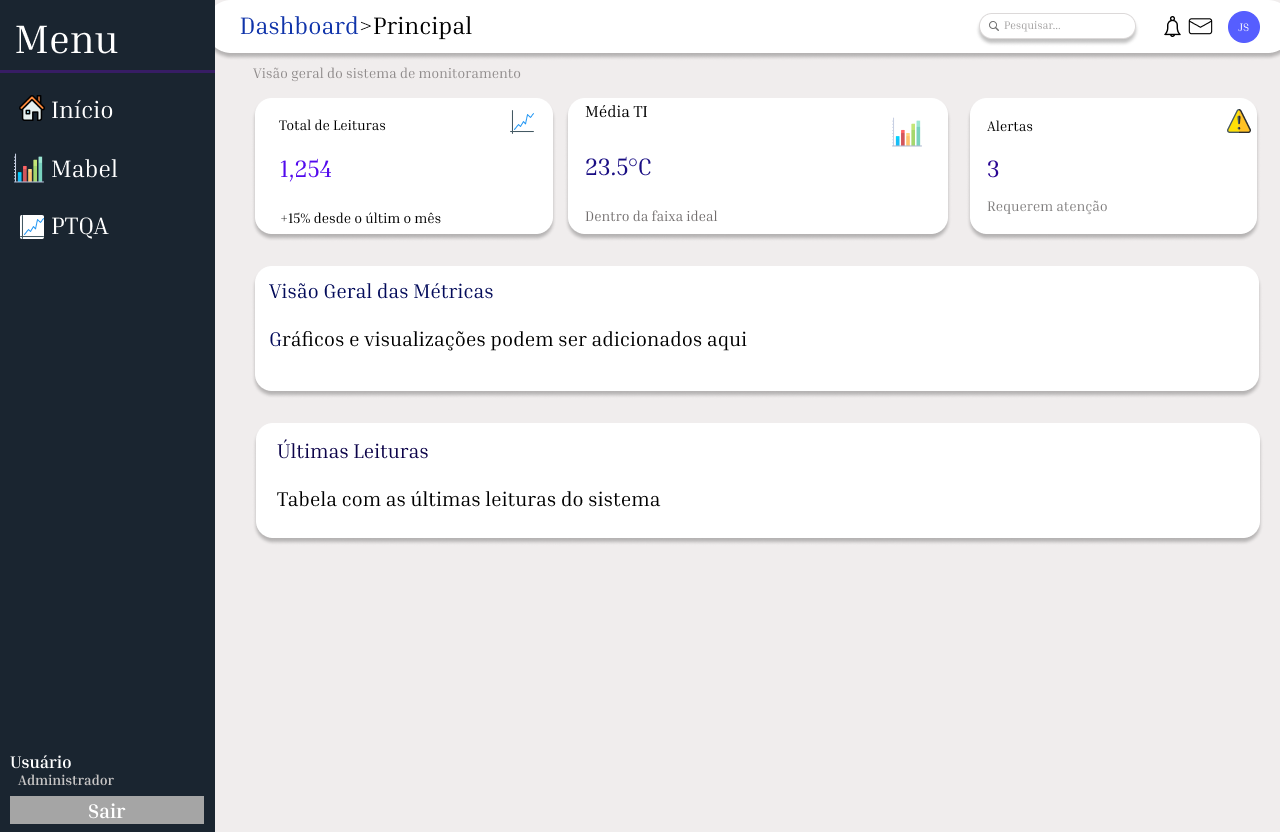The image size is (1280, 832).
Task: Open the Mabel menu item
Action: click(84, 169)
